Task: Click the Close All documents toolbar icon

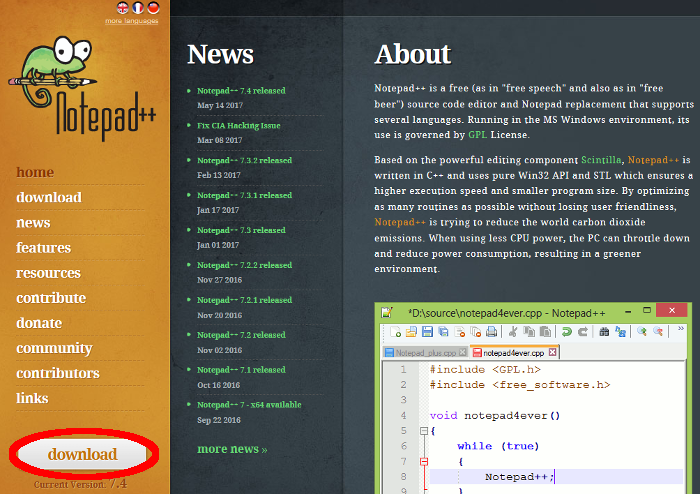Action: point(475,332)
